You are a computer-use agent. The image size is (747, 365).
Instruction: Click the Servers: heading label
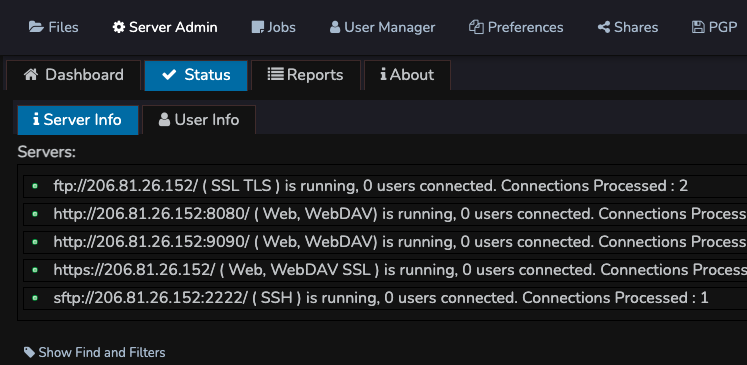tap(47, 152)
